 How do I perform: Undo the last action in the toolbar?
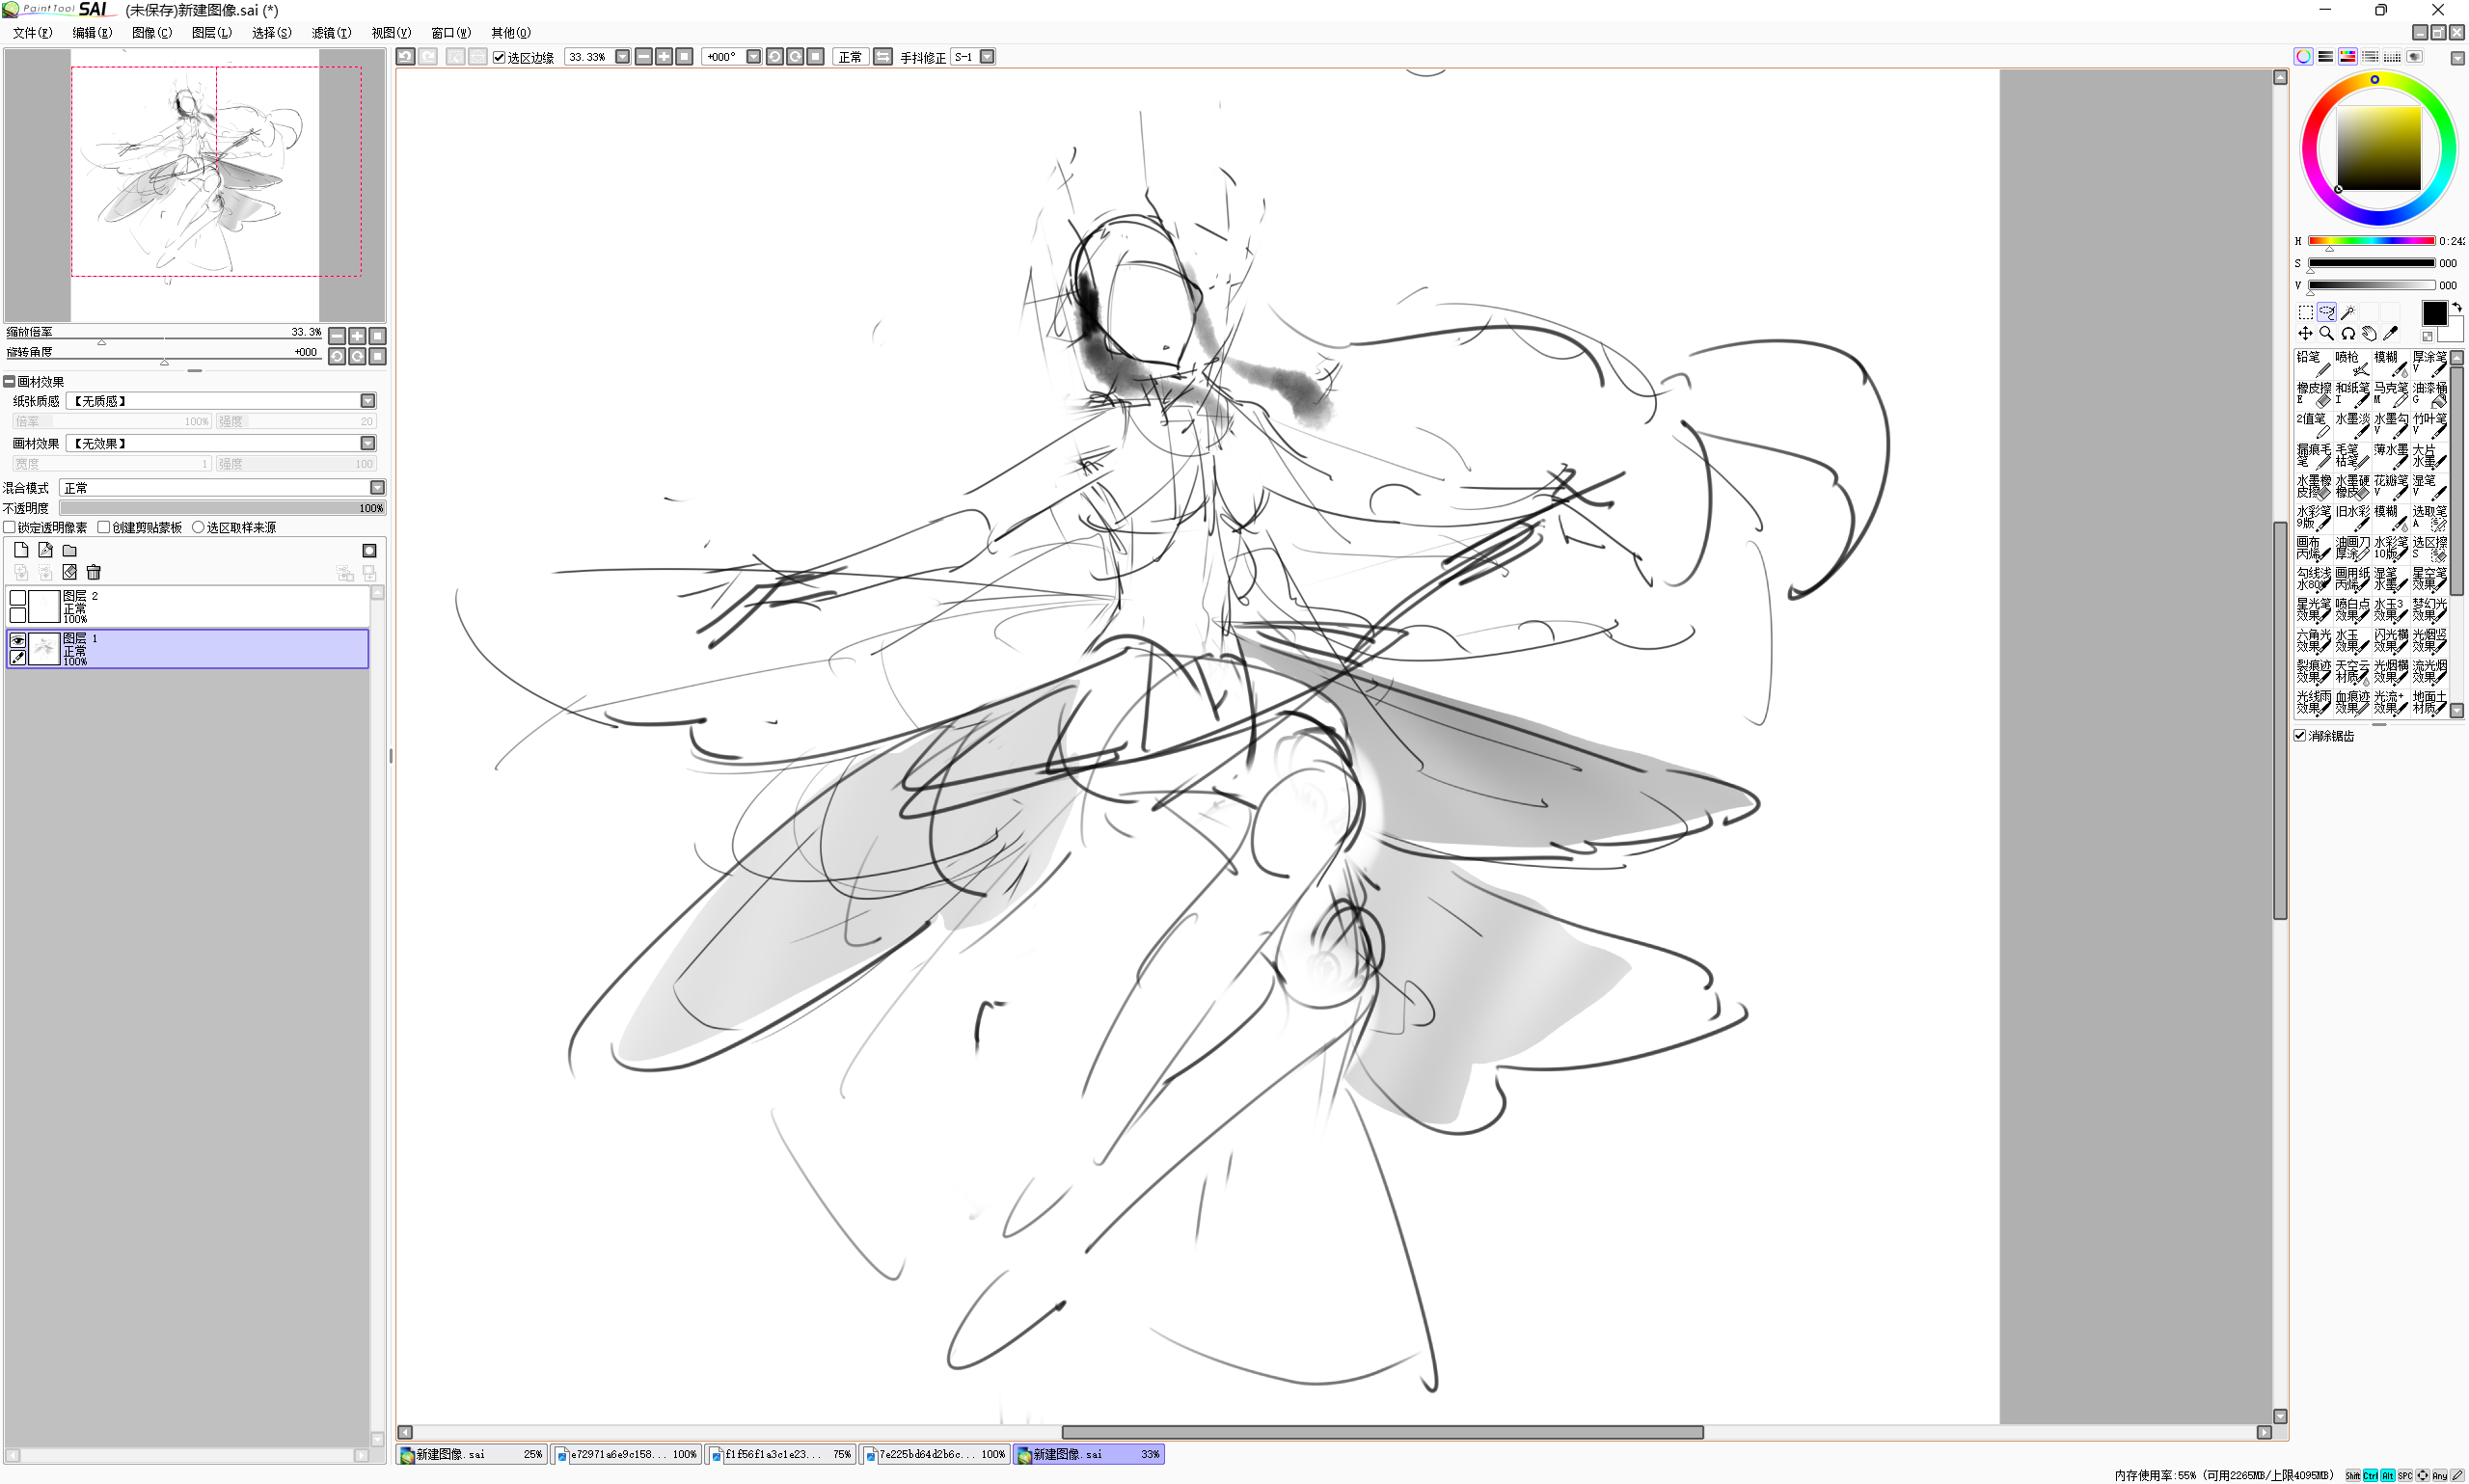tap(405, 57)
